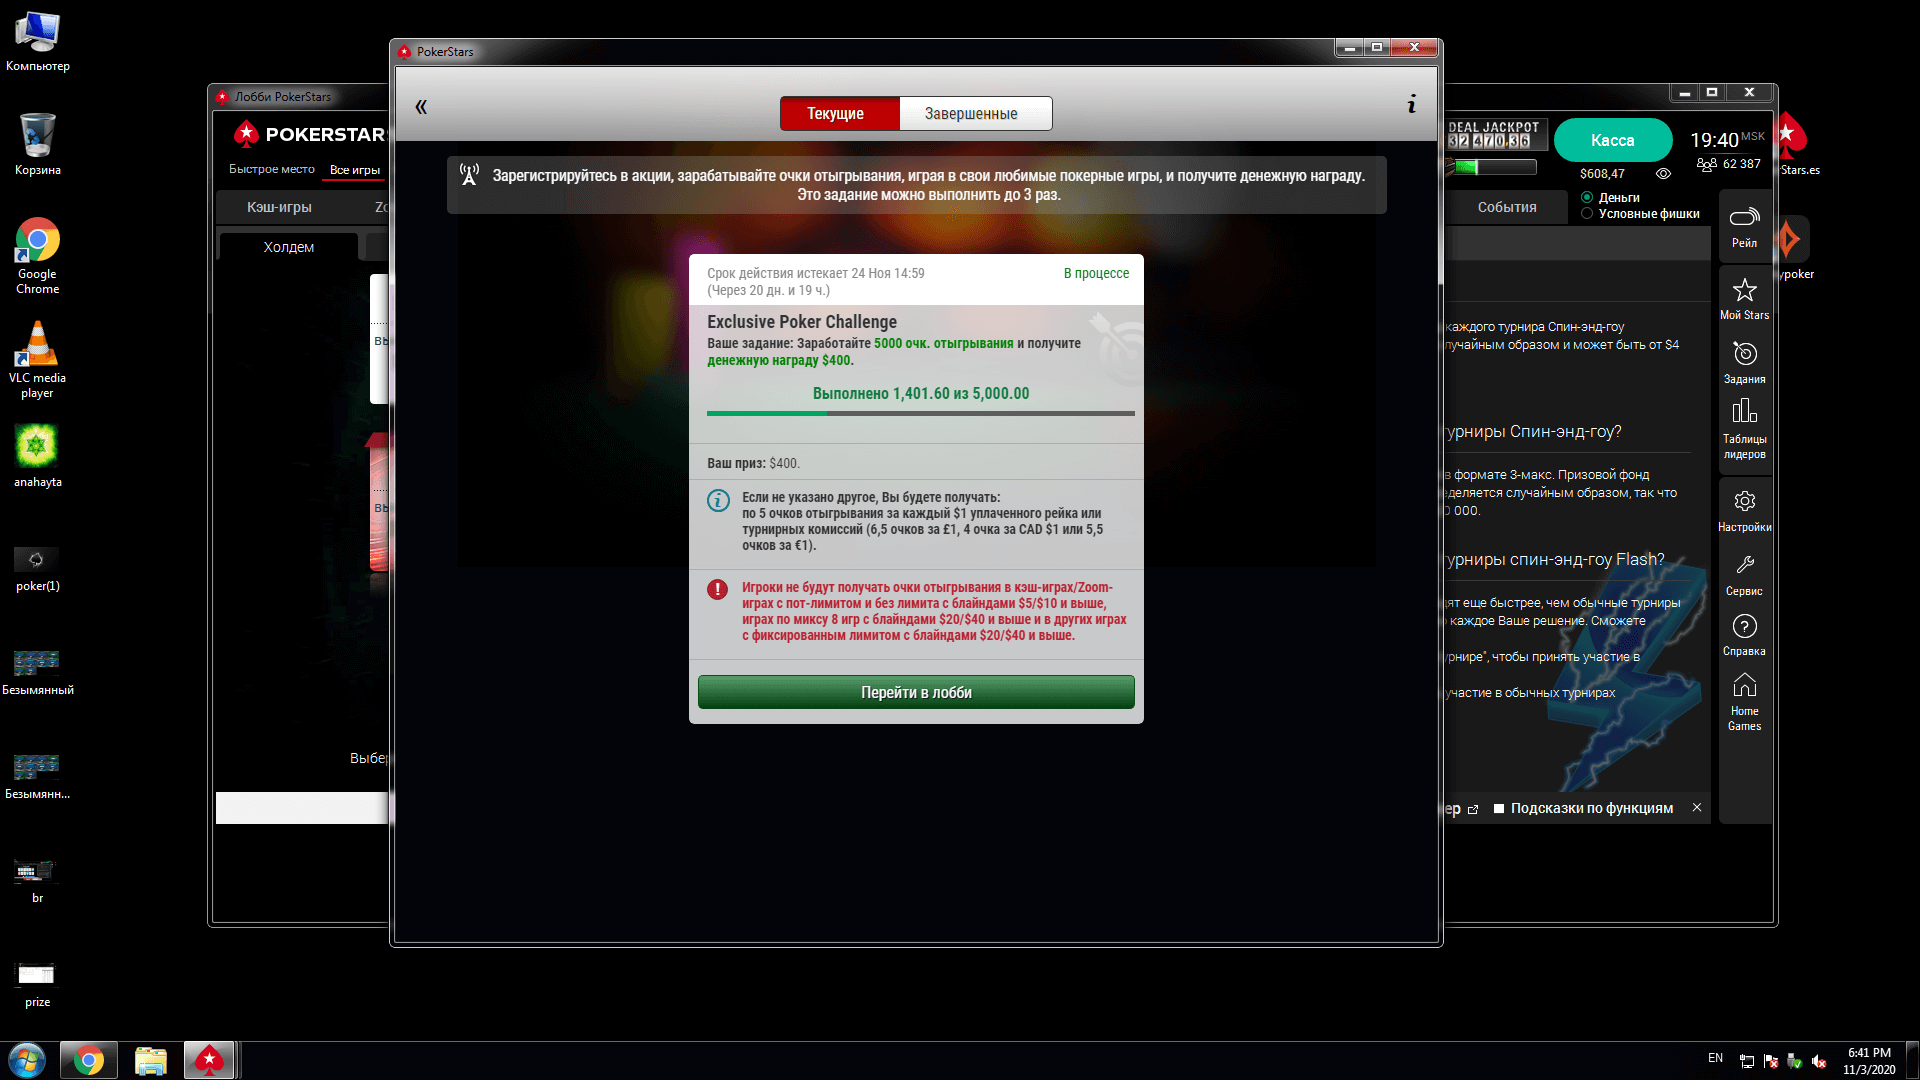Click the PokerStars logo in lobby

coord(310,134)
